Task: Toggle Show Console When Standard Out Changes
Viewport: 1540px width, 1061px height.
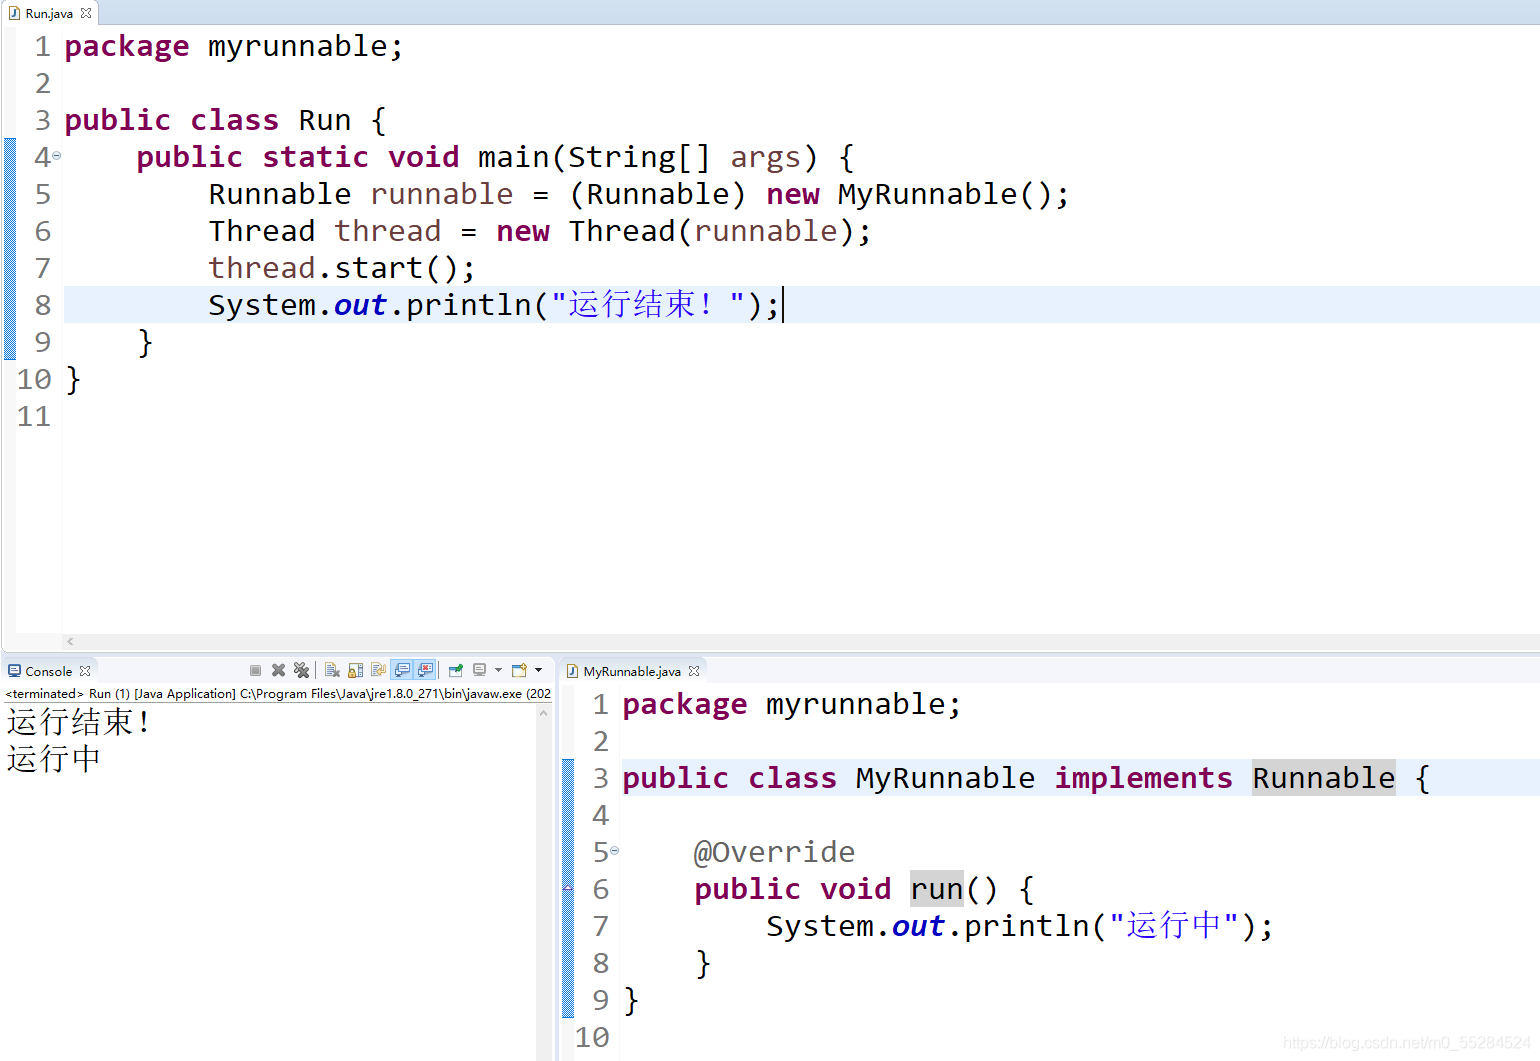Action: coord(402,671)
